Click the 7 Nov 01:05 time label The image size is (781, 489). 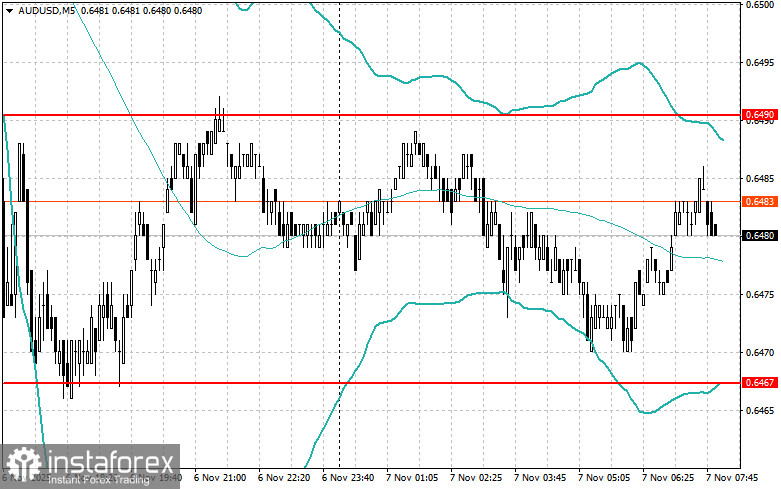(412, 478)
